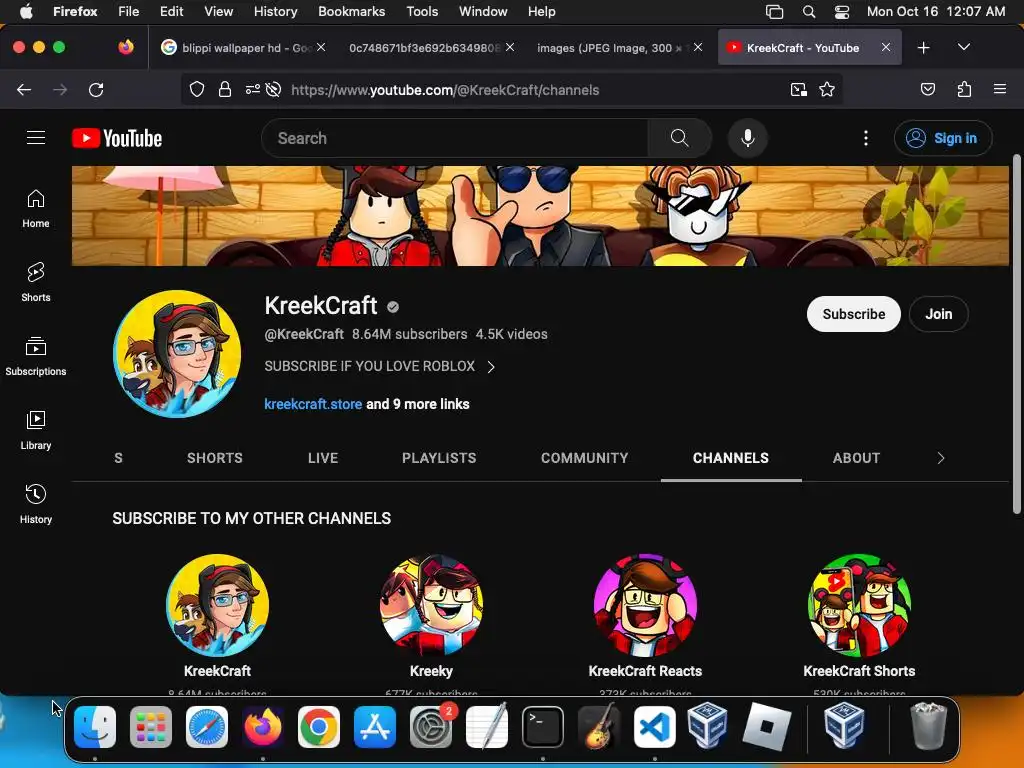Screen dimensions: 1024x768
Task: Show more channel tabs with arrow
Action: pyautogui.click(x=940, y=458)
